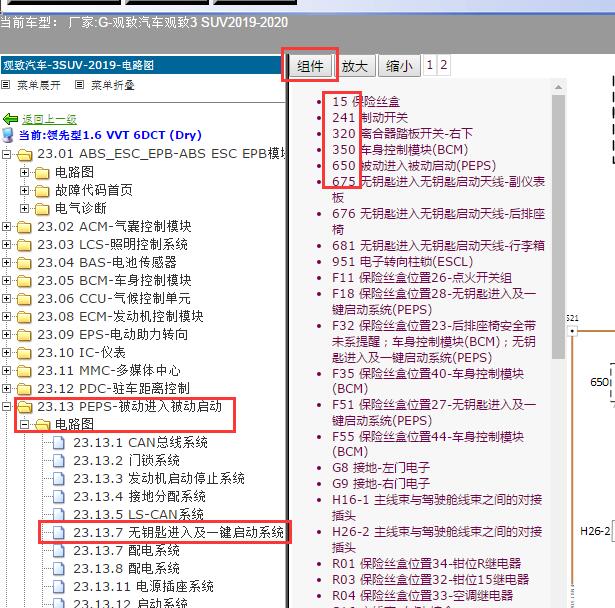Expand 23.09 EPS-电动助力转向
The width and height of the screenshot is (615, 608).
6,335
